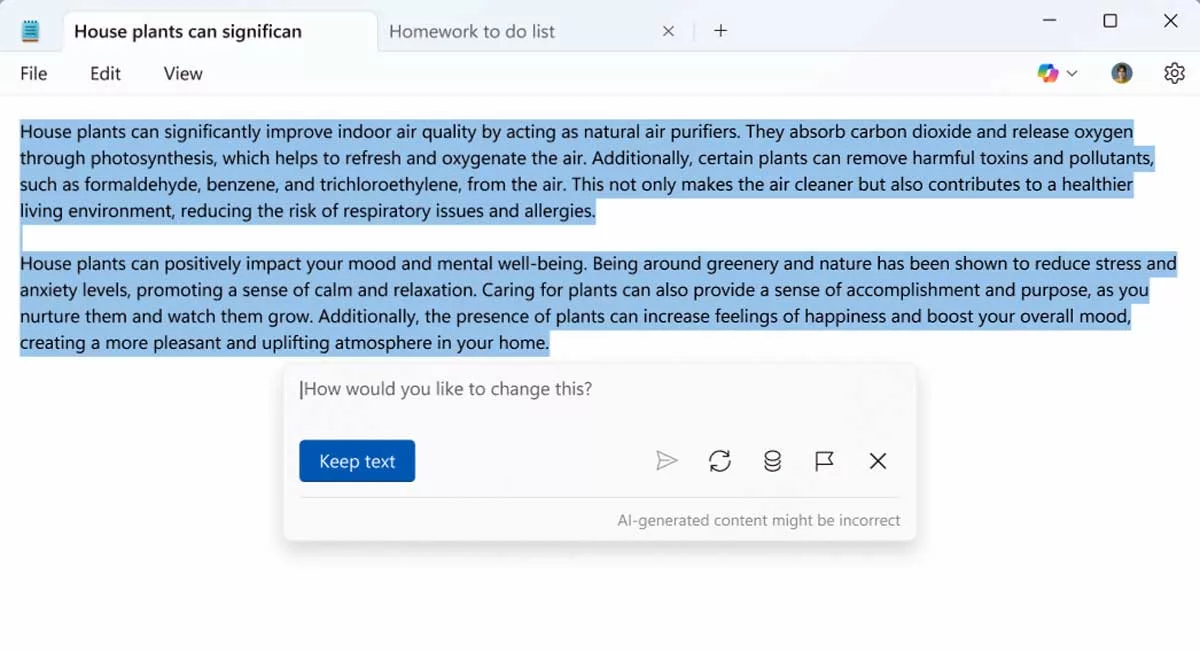
Task: Open the Edit menu
Action: (x=105, y=73)
